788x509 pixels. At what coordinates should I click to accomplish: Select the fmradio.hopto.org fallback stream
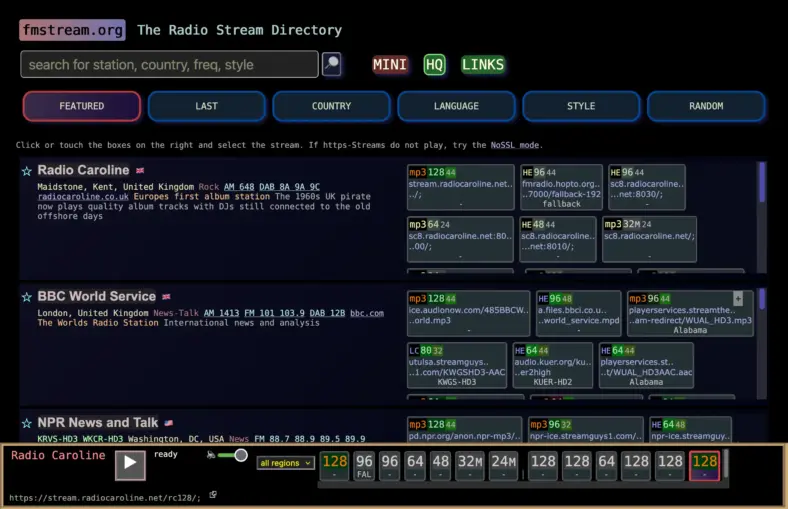561,187
